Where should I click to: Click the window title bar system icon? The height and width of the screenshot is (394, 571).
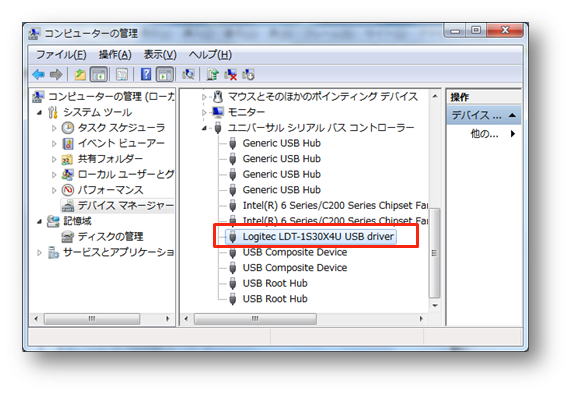(34, 34)
